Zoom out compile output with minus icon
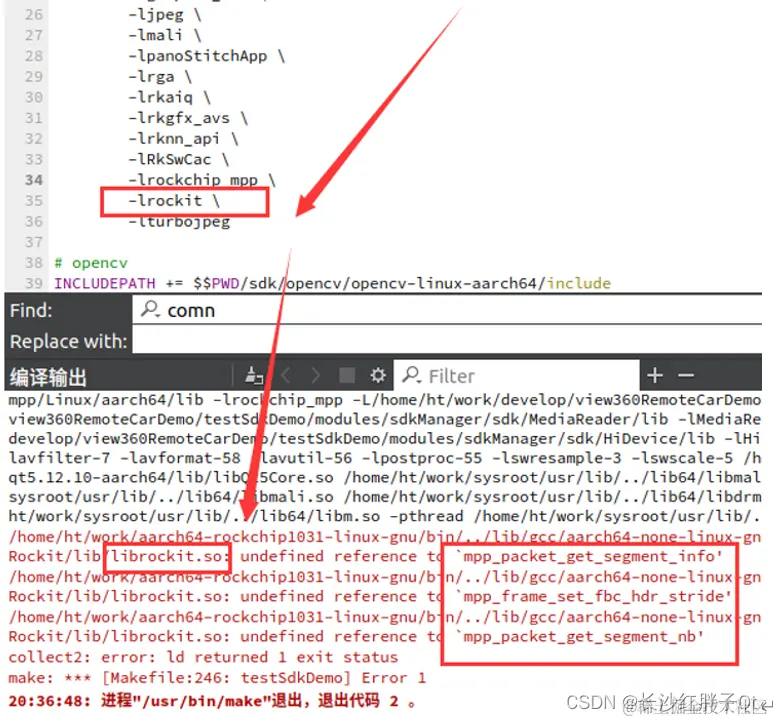This screenshot has height=722, width=773. point(686,376)
